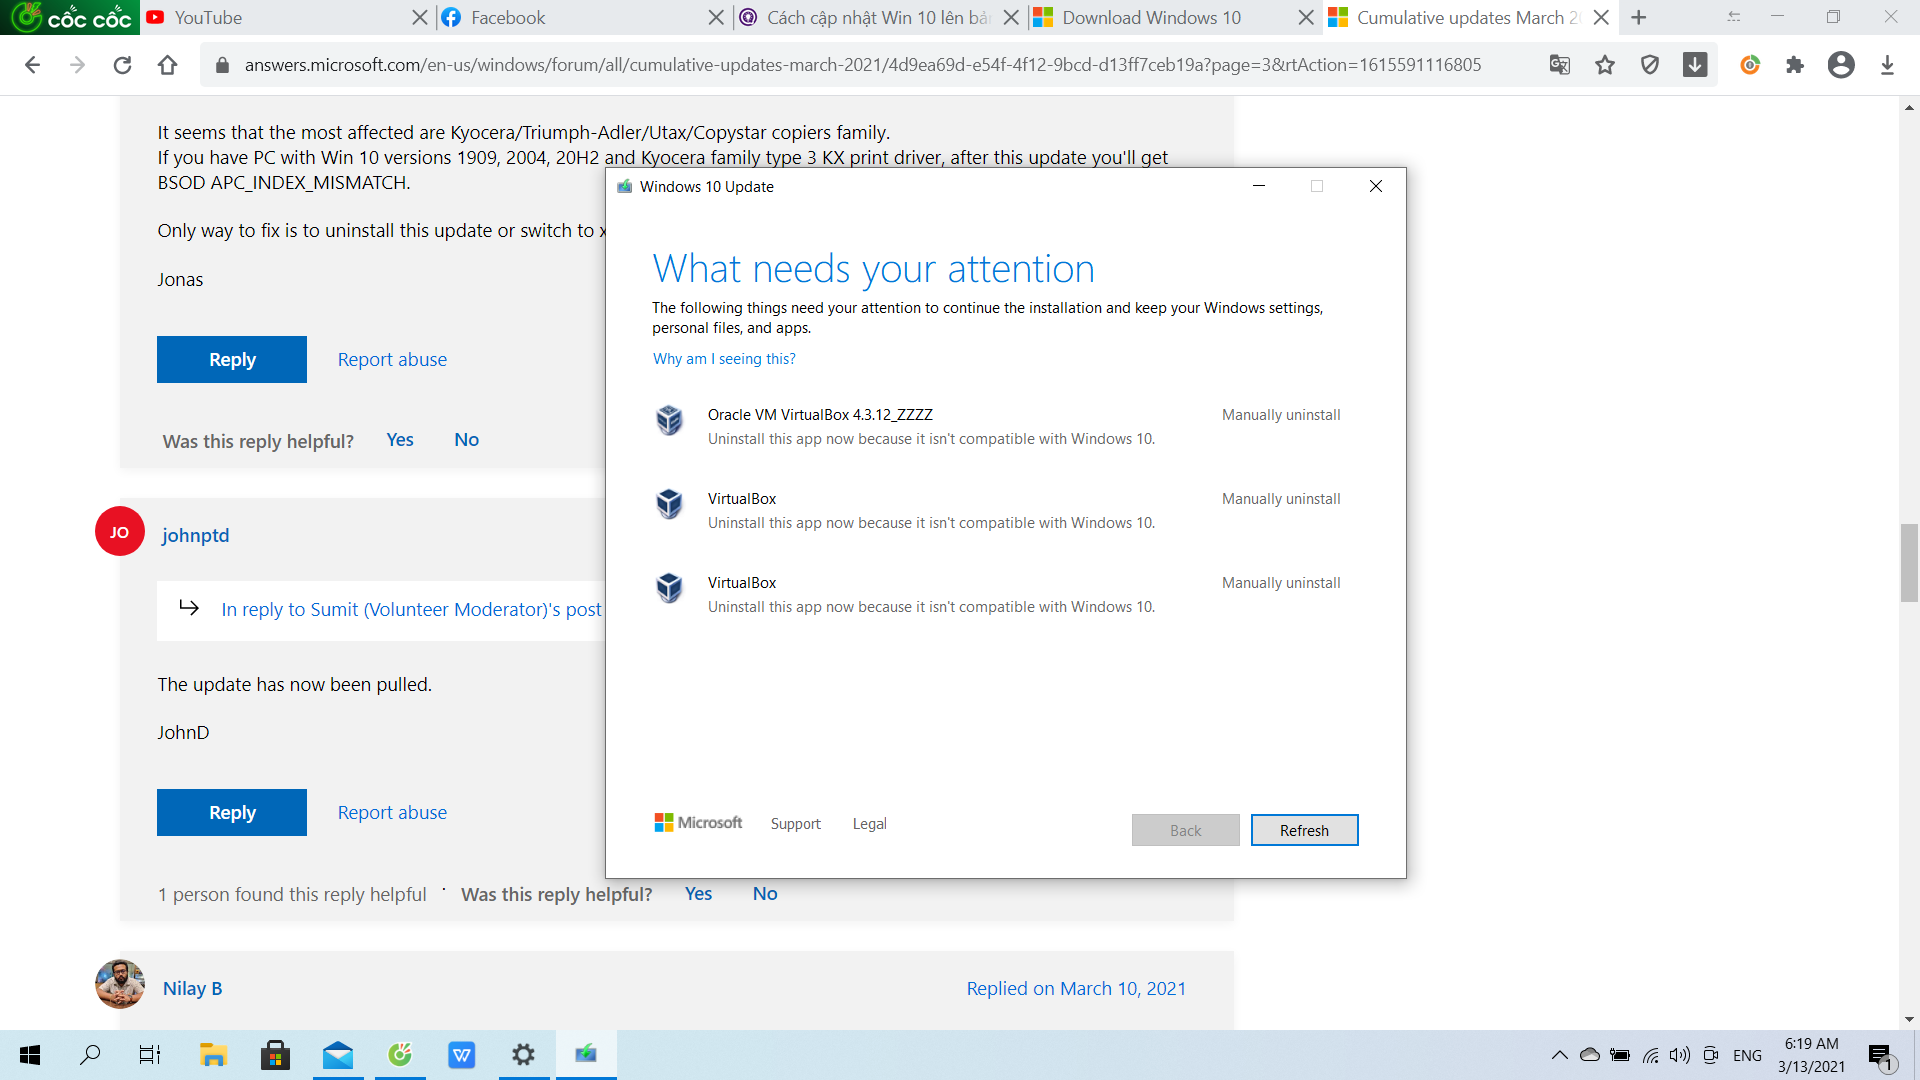Click the address bar URL field
Viewport: 1920px width, 1080px height.
(862, 65)
